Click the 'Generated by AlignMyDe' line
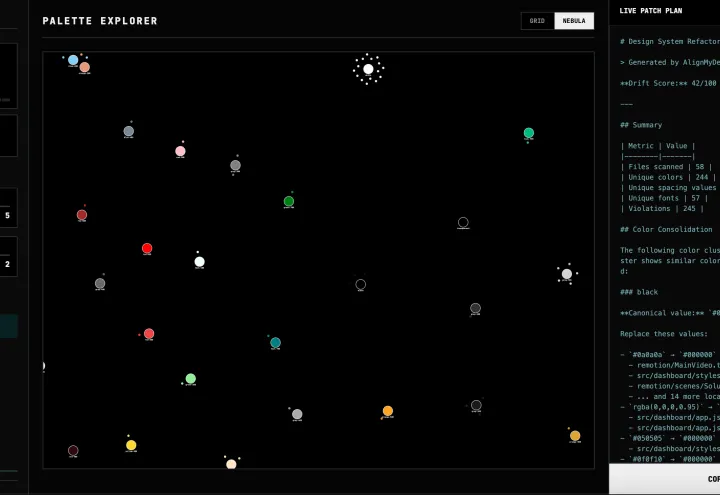The width and height of the screenshot is (720, 495). (x=669, y=62)
